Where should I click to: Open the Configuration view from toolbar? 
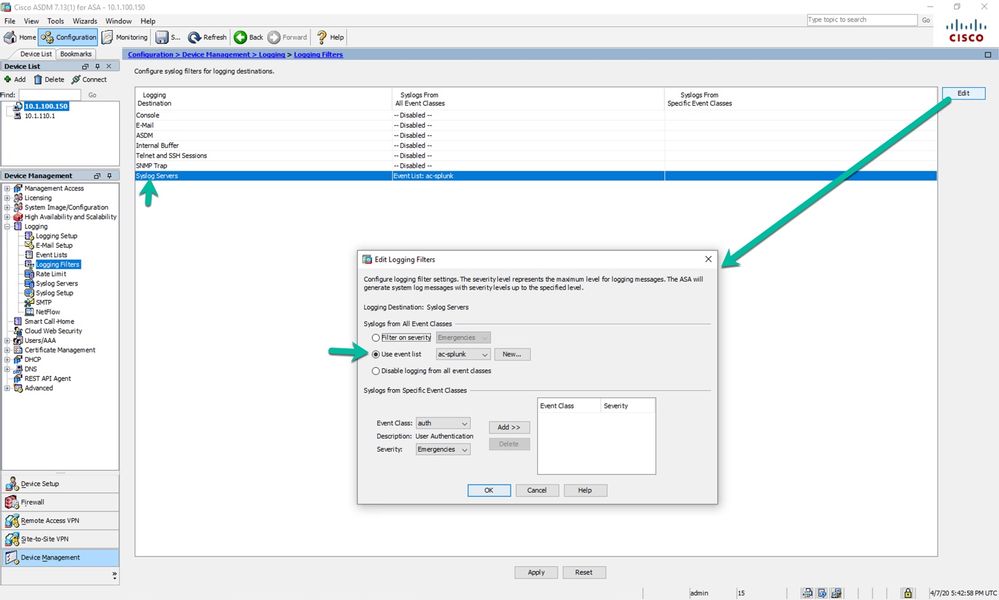pos(68,37)
